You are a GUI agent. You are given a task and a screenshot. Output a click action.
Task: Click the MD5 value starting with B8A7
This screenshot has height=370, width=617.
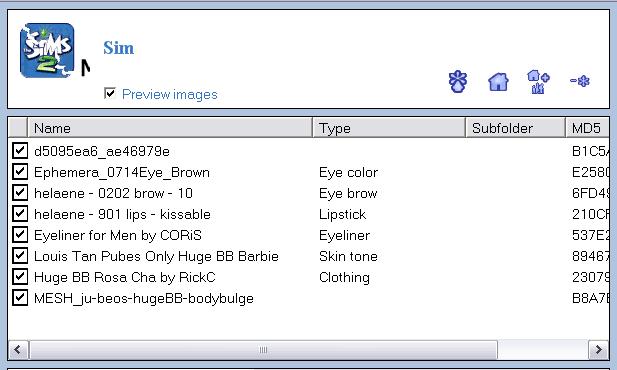pos(590,298)
